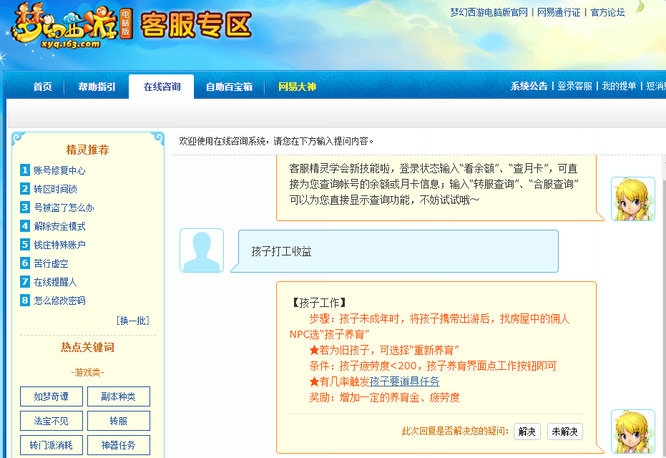Screen dimensions: 666x458
Task: Click the 登录客服 link
Action: (x=575, y=86)
